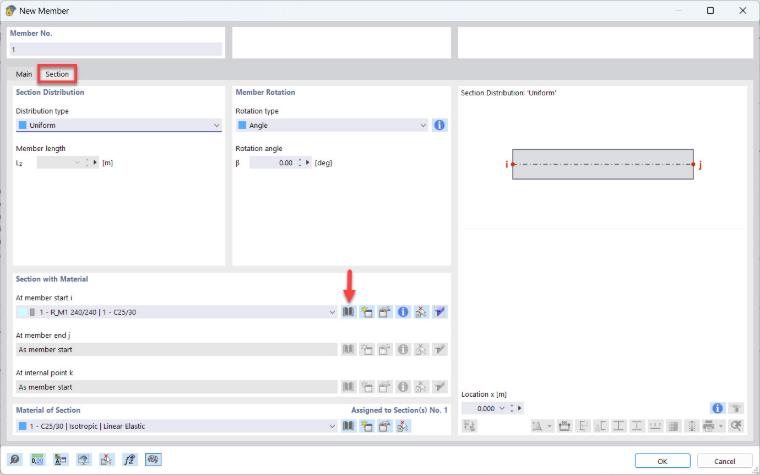The image size is (760, 475).
Task: Click the print icon in preview toolbar
Action: tap(708, 426)
